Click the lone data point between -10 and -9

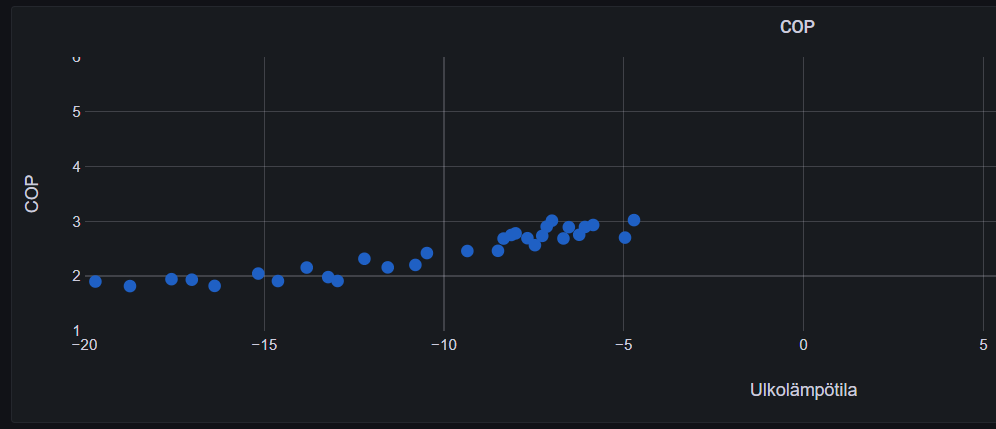pyautogui.click(x=467, y=251)
